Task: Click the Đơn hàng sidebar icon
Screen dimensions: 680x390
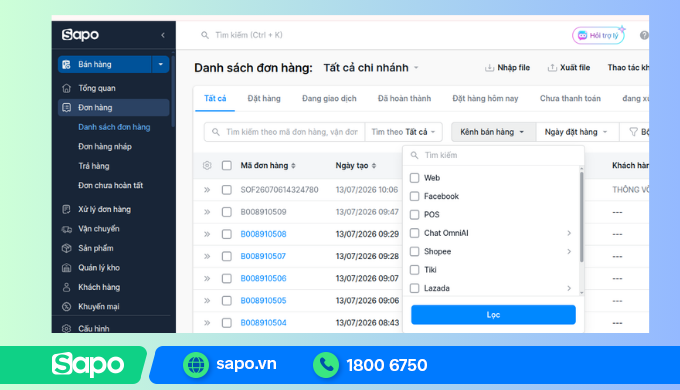Action: [66, 108]
